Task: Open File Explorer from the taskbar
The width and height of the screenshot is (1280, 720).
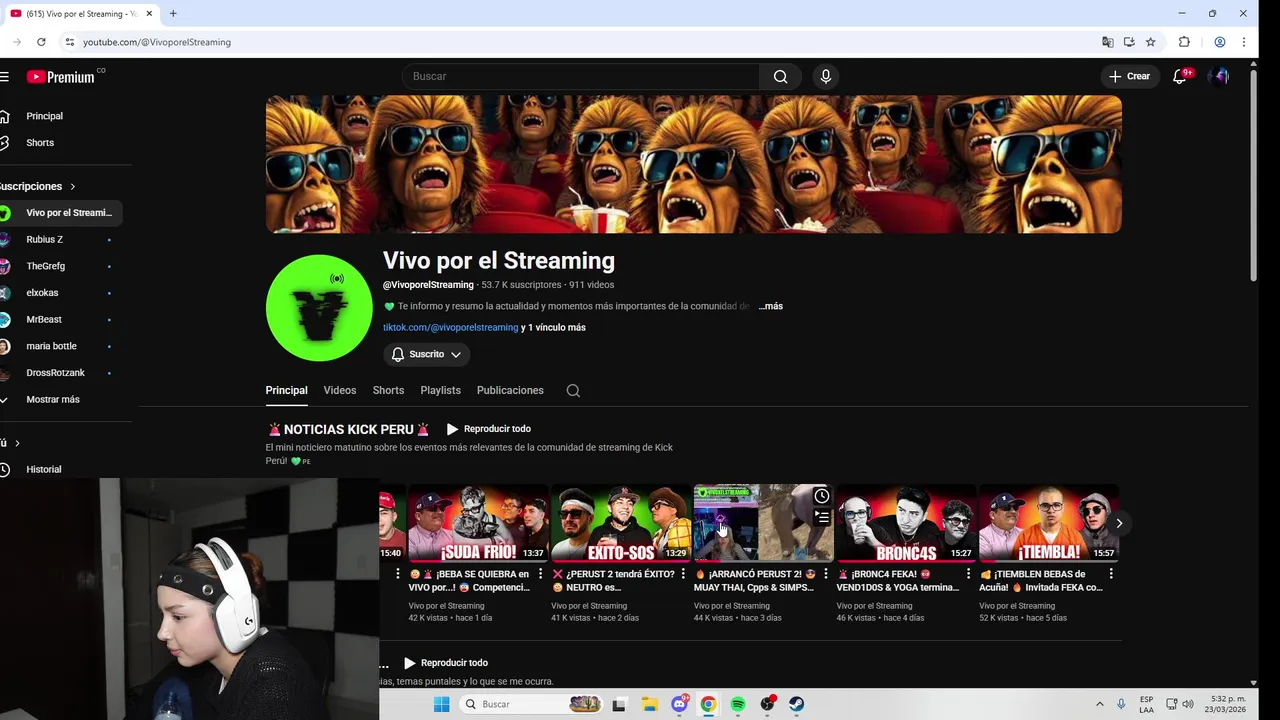Action: [x=648, y=704]
